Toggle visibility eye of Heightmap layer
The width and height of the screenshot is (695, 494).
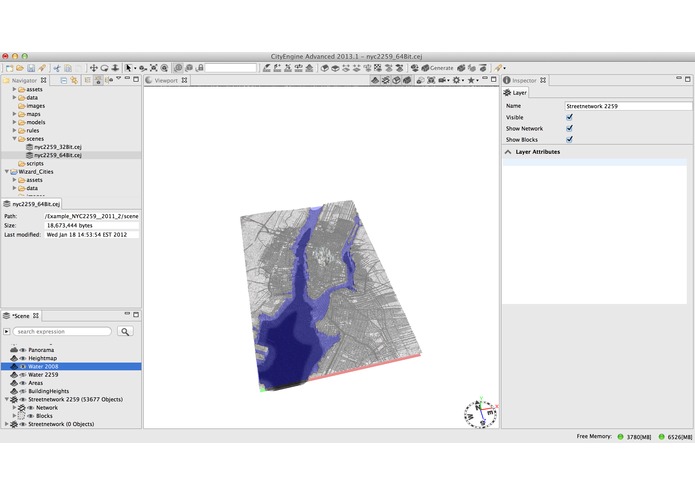(23, 358)
